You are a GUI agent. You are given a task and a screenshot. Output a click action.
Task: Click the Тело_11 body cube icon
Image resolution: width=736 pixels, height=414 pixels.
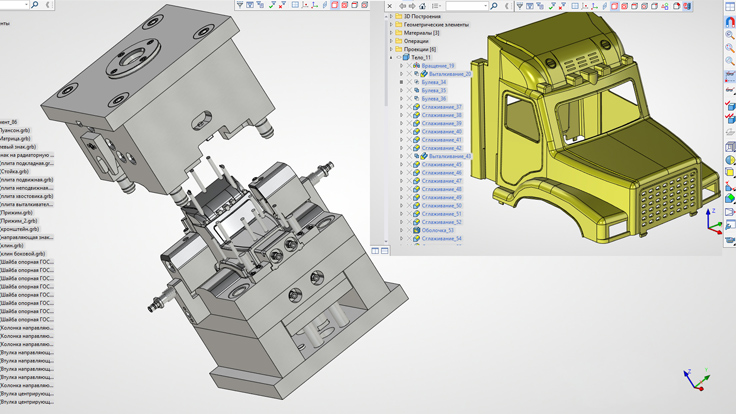[406, 57]
